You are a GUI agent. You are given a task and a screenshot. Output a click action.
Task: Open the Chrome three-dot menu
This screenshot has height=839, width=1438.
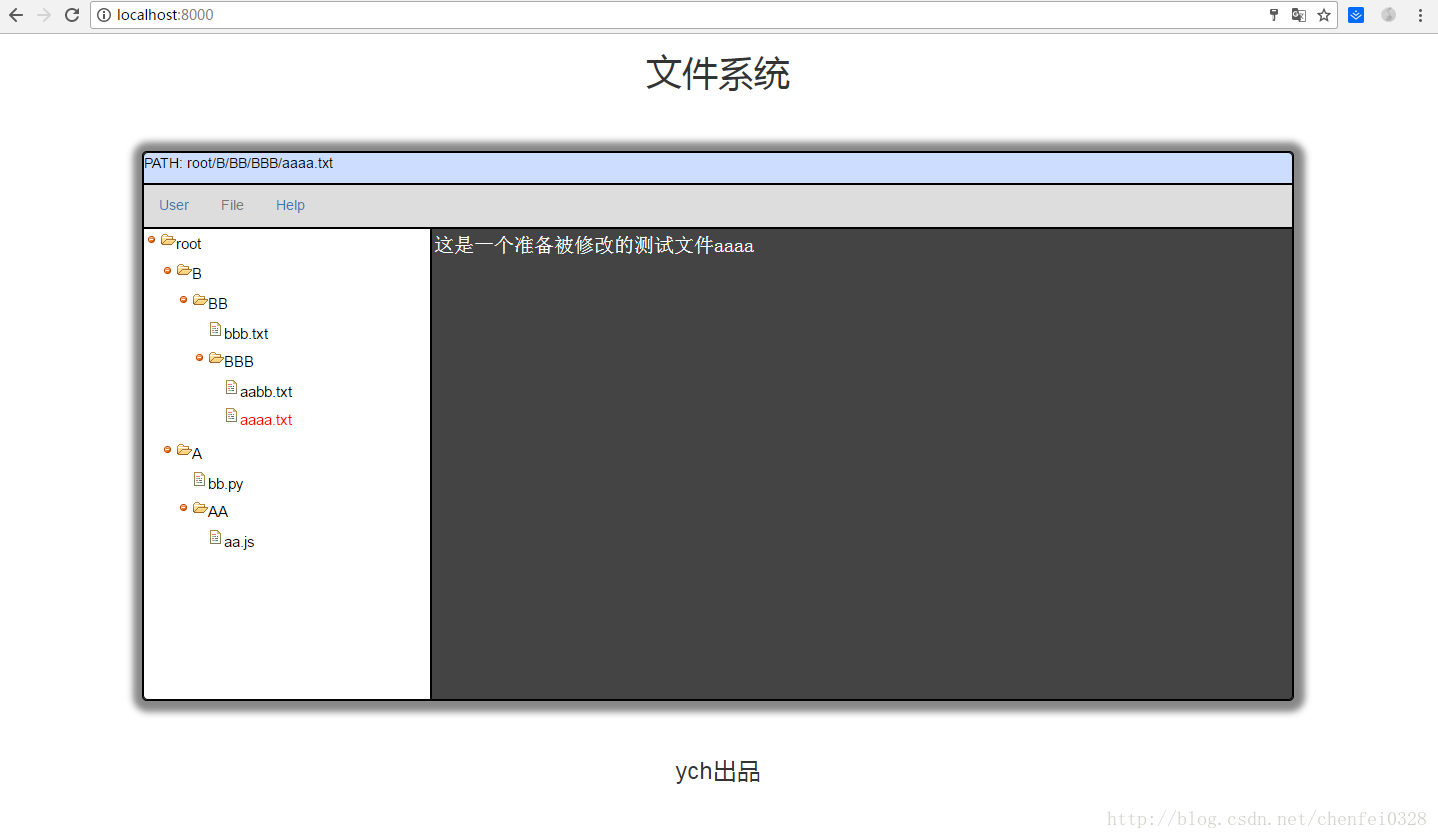tap(1421, 15)
